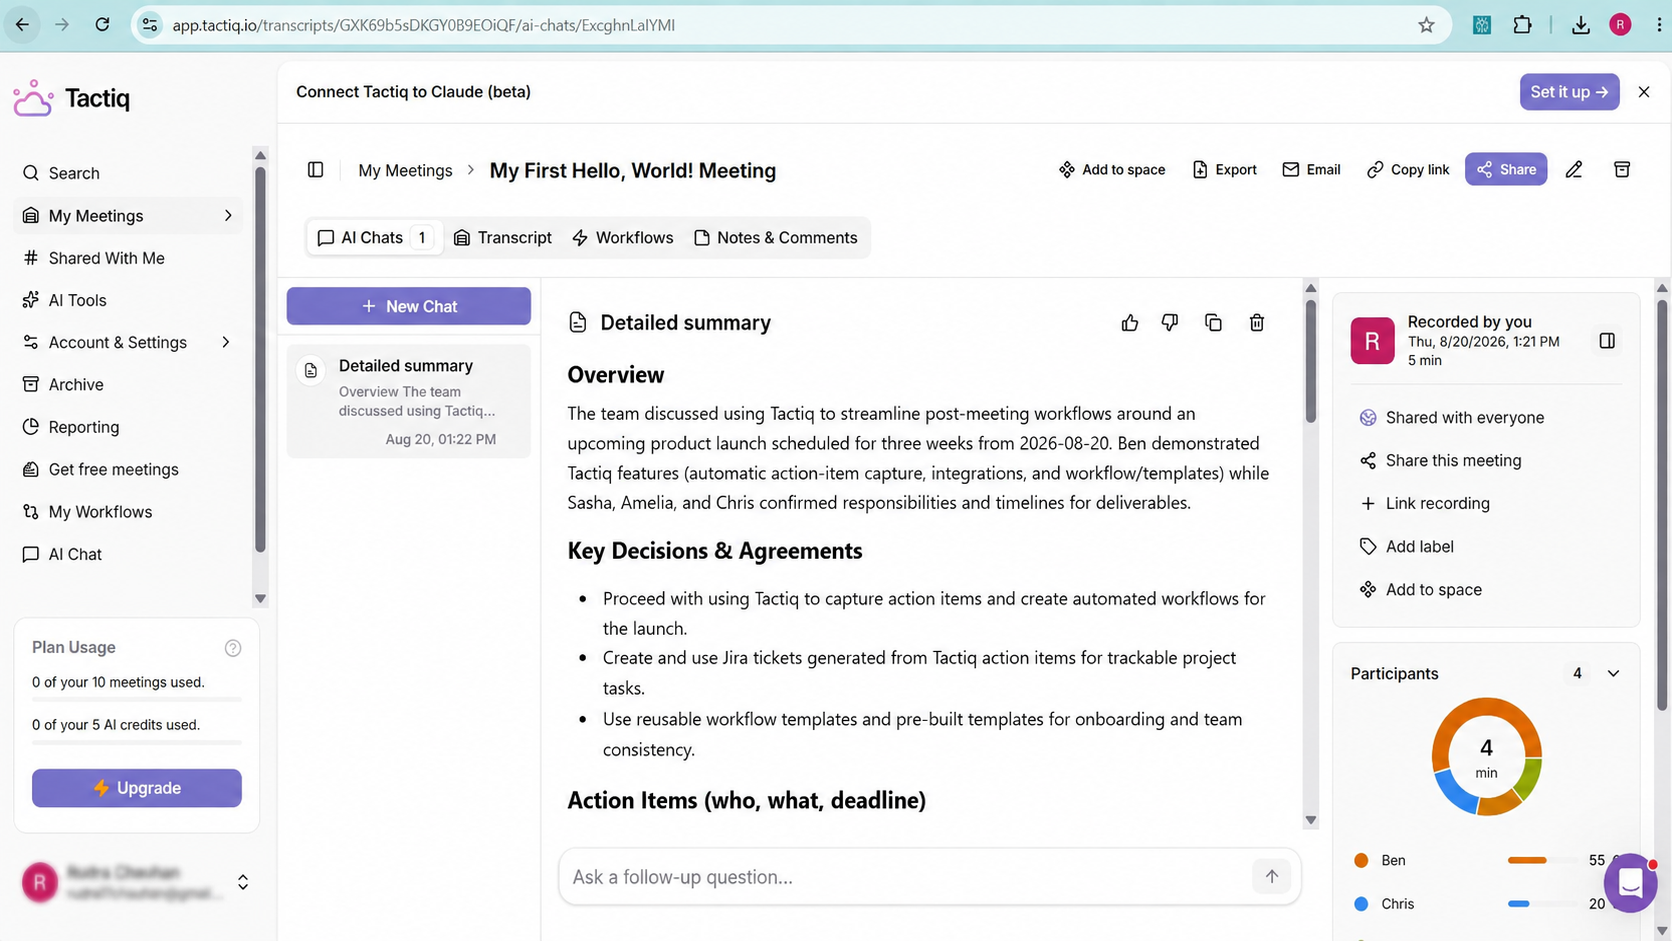
Task: Click the Tactiq logo icon
Action: (33, 98)
